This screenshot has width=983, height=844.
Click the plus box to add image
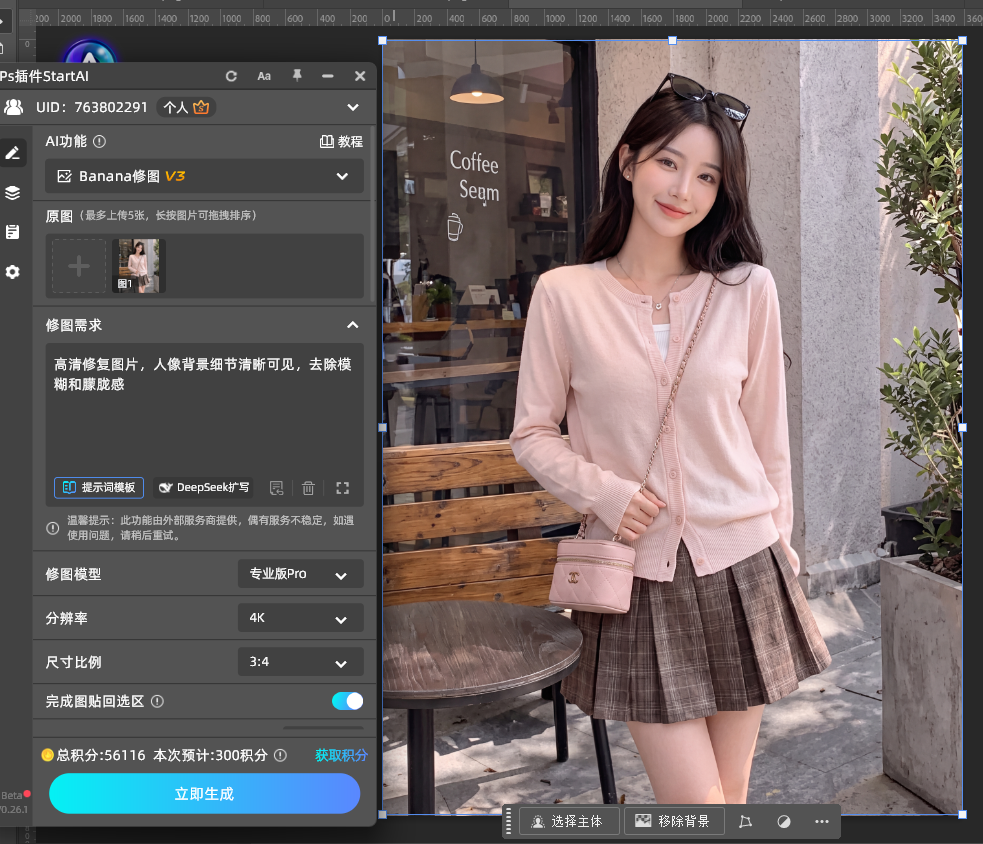pos(79,266)
